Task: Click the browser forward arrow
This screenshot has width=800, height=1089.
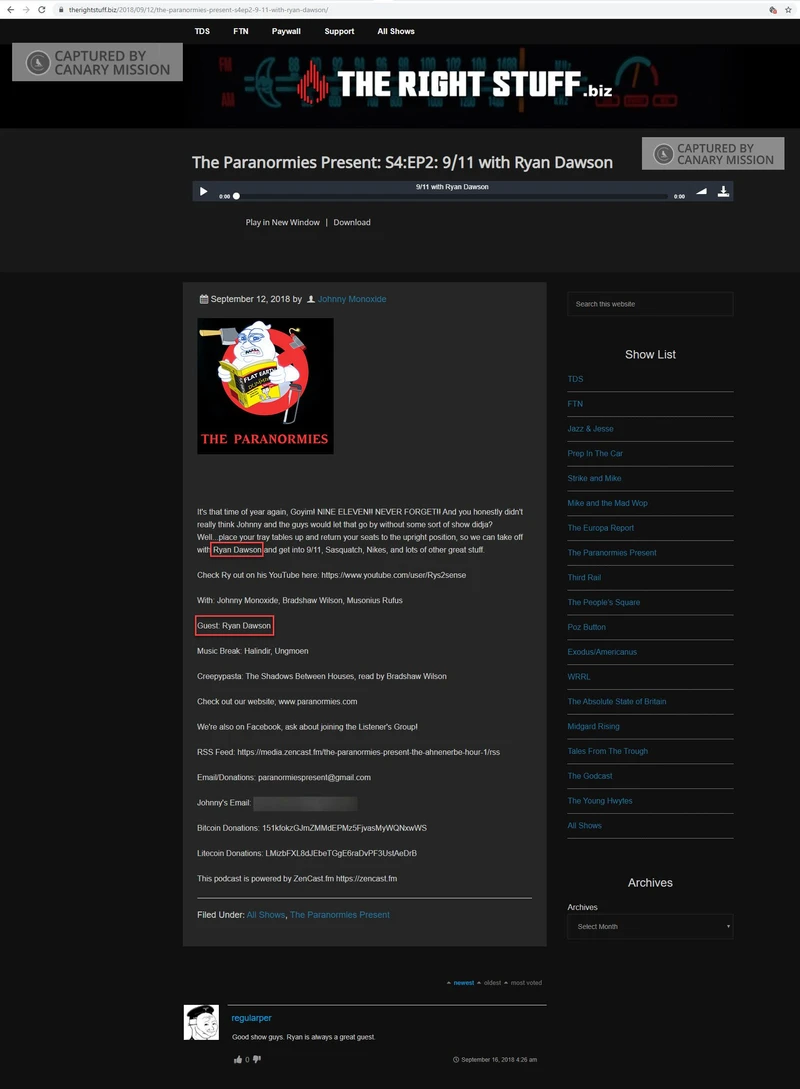Action: (26, 10)
